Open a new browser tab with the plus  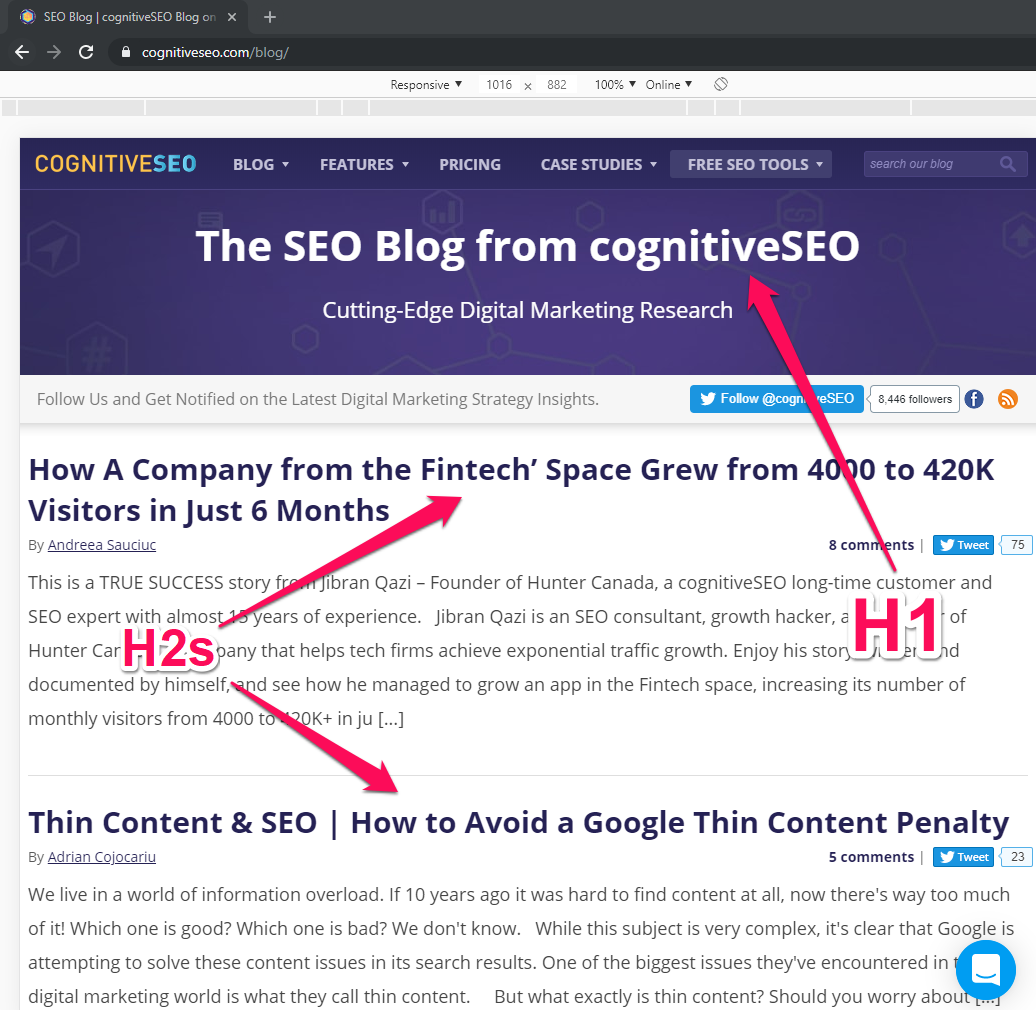point(270,17)
